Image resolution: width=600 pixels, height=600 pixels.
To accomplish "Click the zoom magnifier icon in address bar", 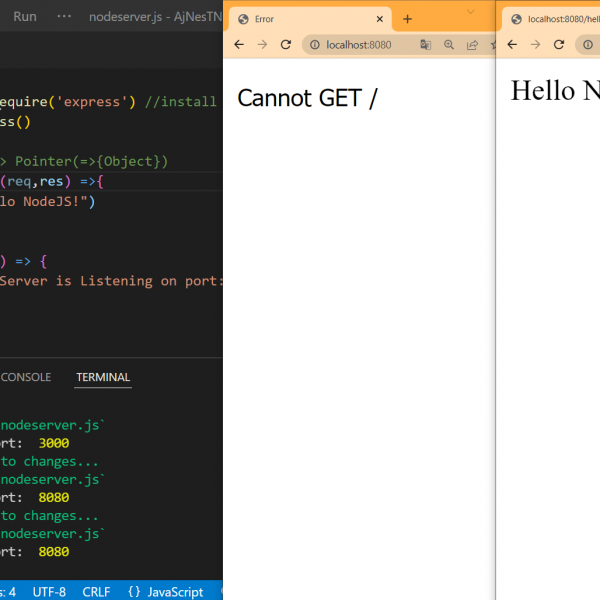I will click(449, 45).
